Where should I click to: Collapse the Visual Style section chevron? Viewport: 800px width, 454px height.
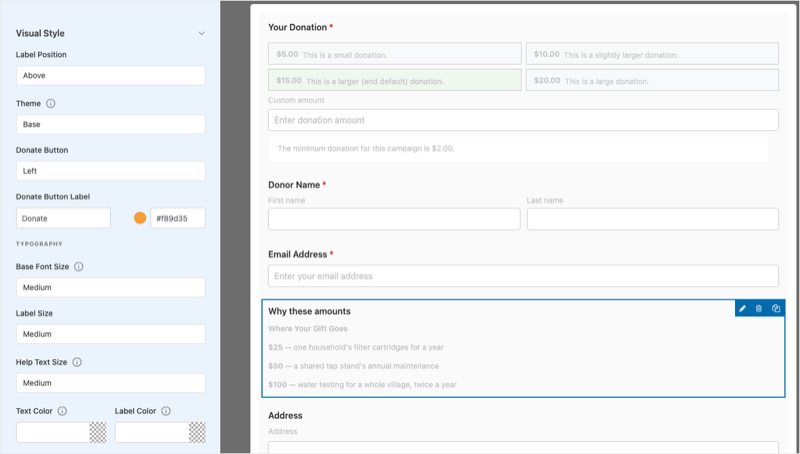202,34
